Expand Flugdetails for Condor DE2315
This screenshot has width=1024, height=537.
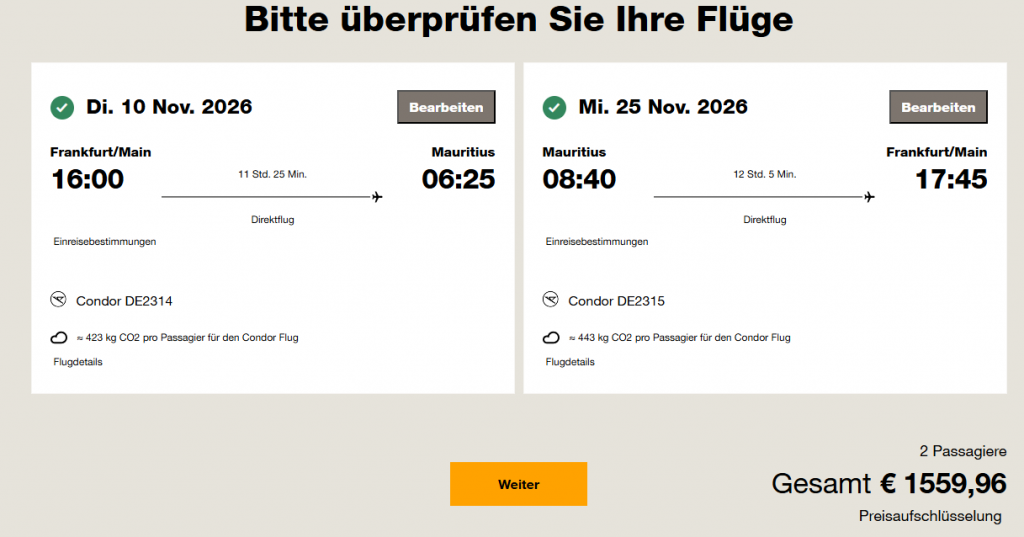tap(570, 362)
